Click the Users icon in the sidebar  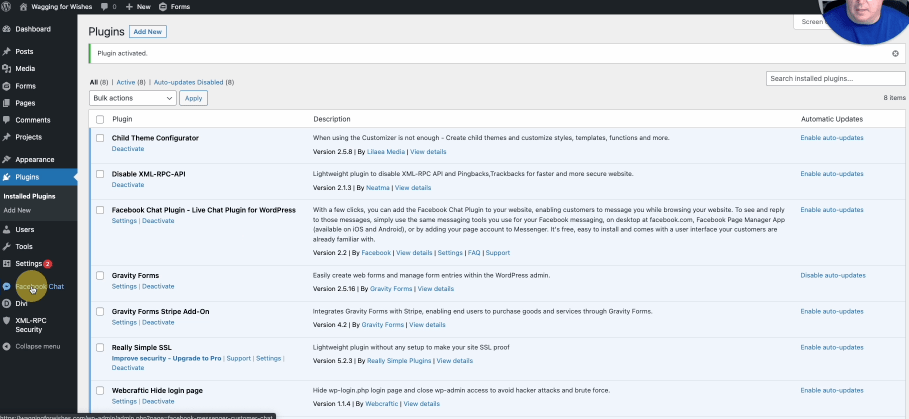7,229
